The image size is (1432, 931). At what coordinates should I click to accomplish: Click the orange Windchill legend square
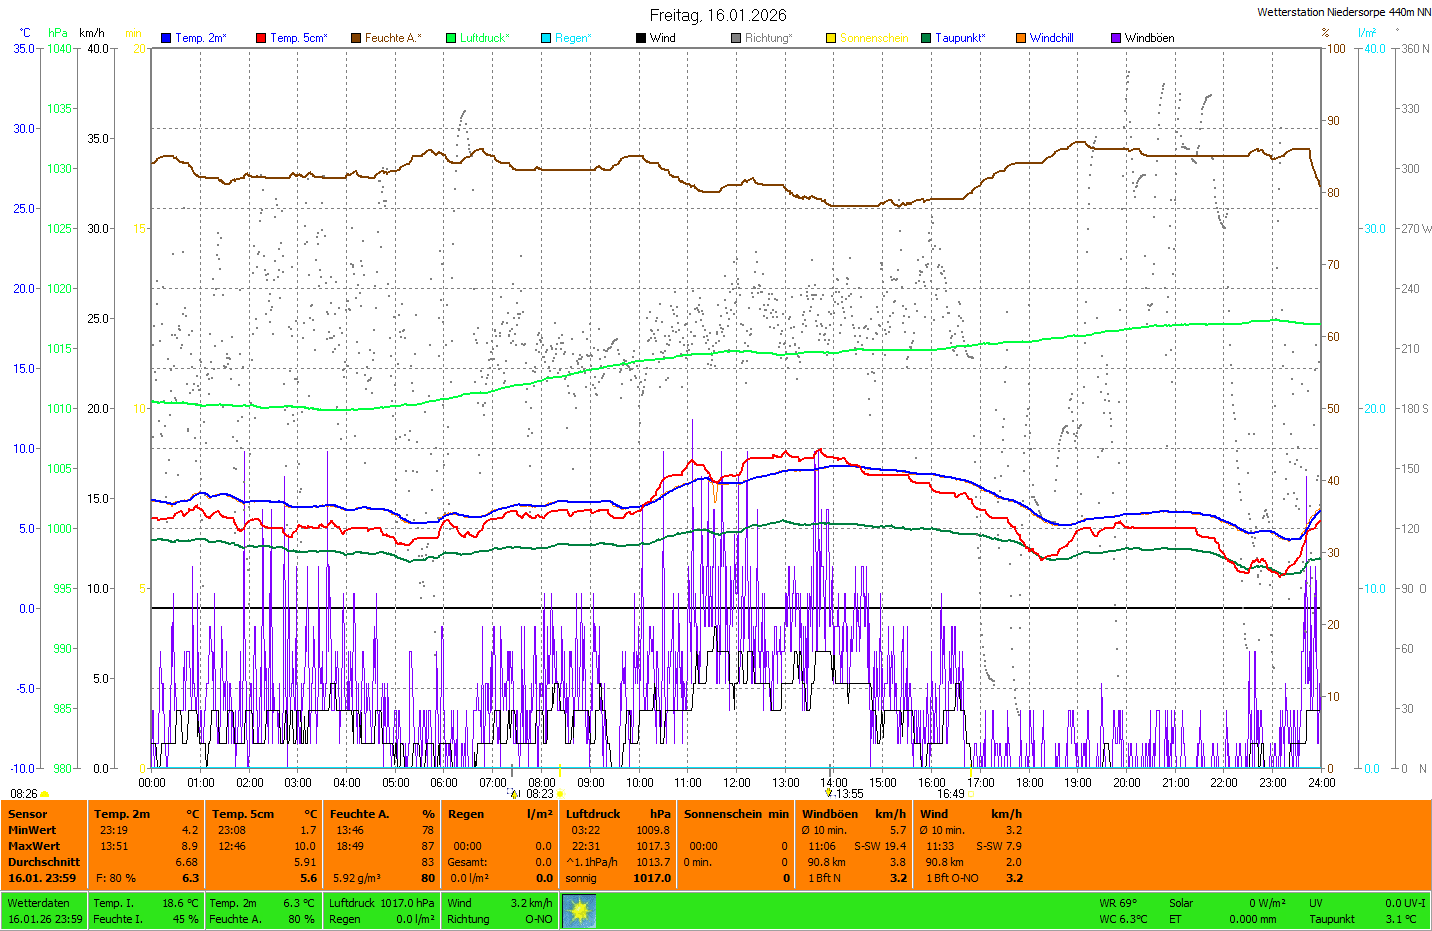1021,38
